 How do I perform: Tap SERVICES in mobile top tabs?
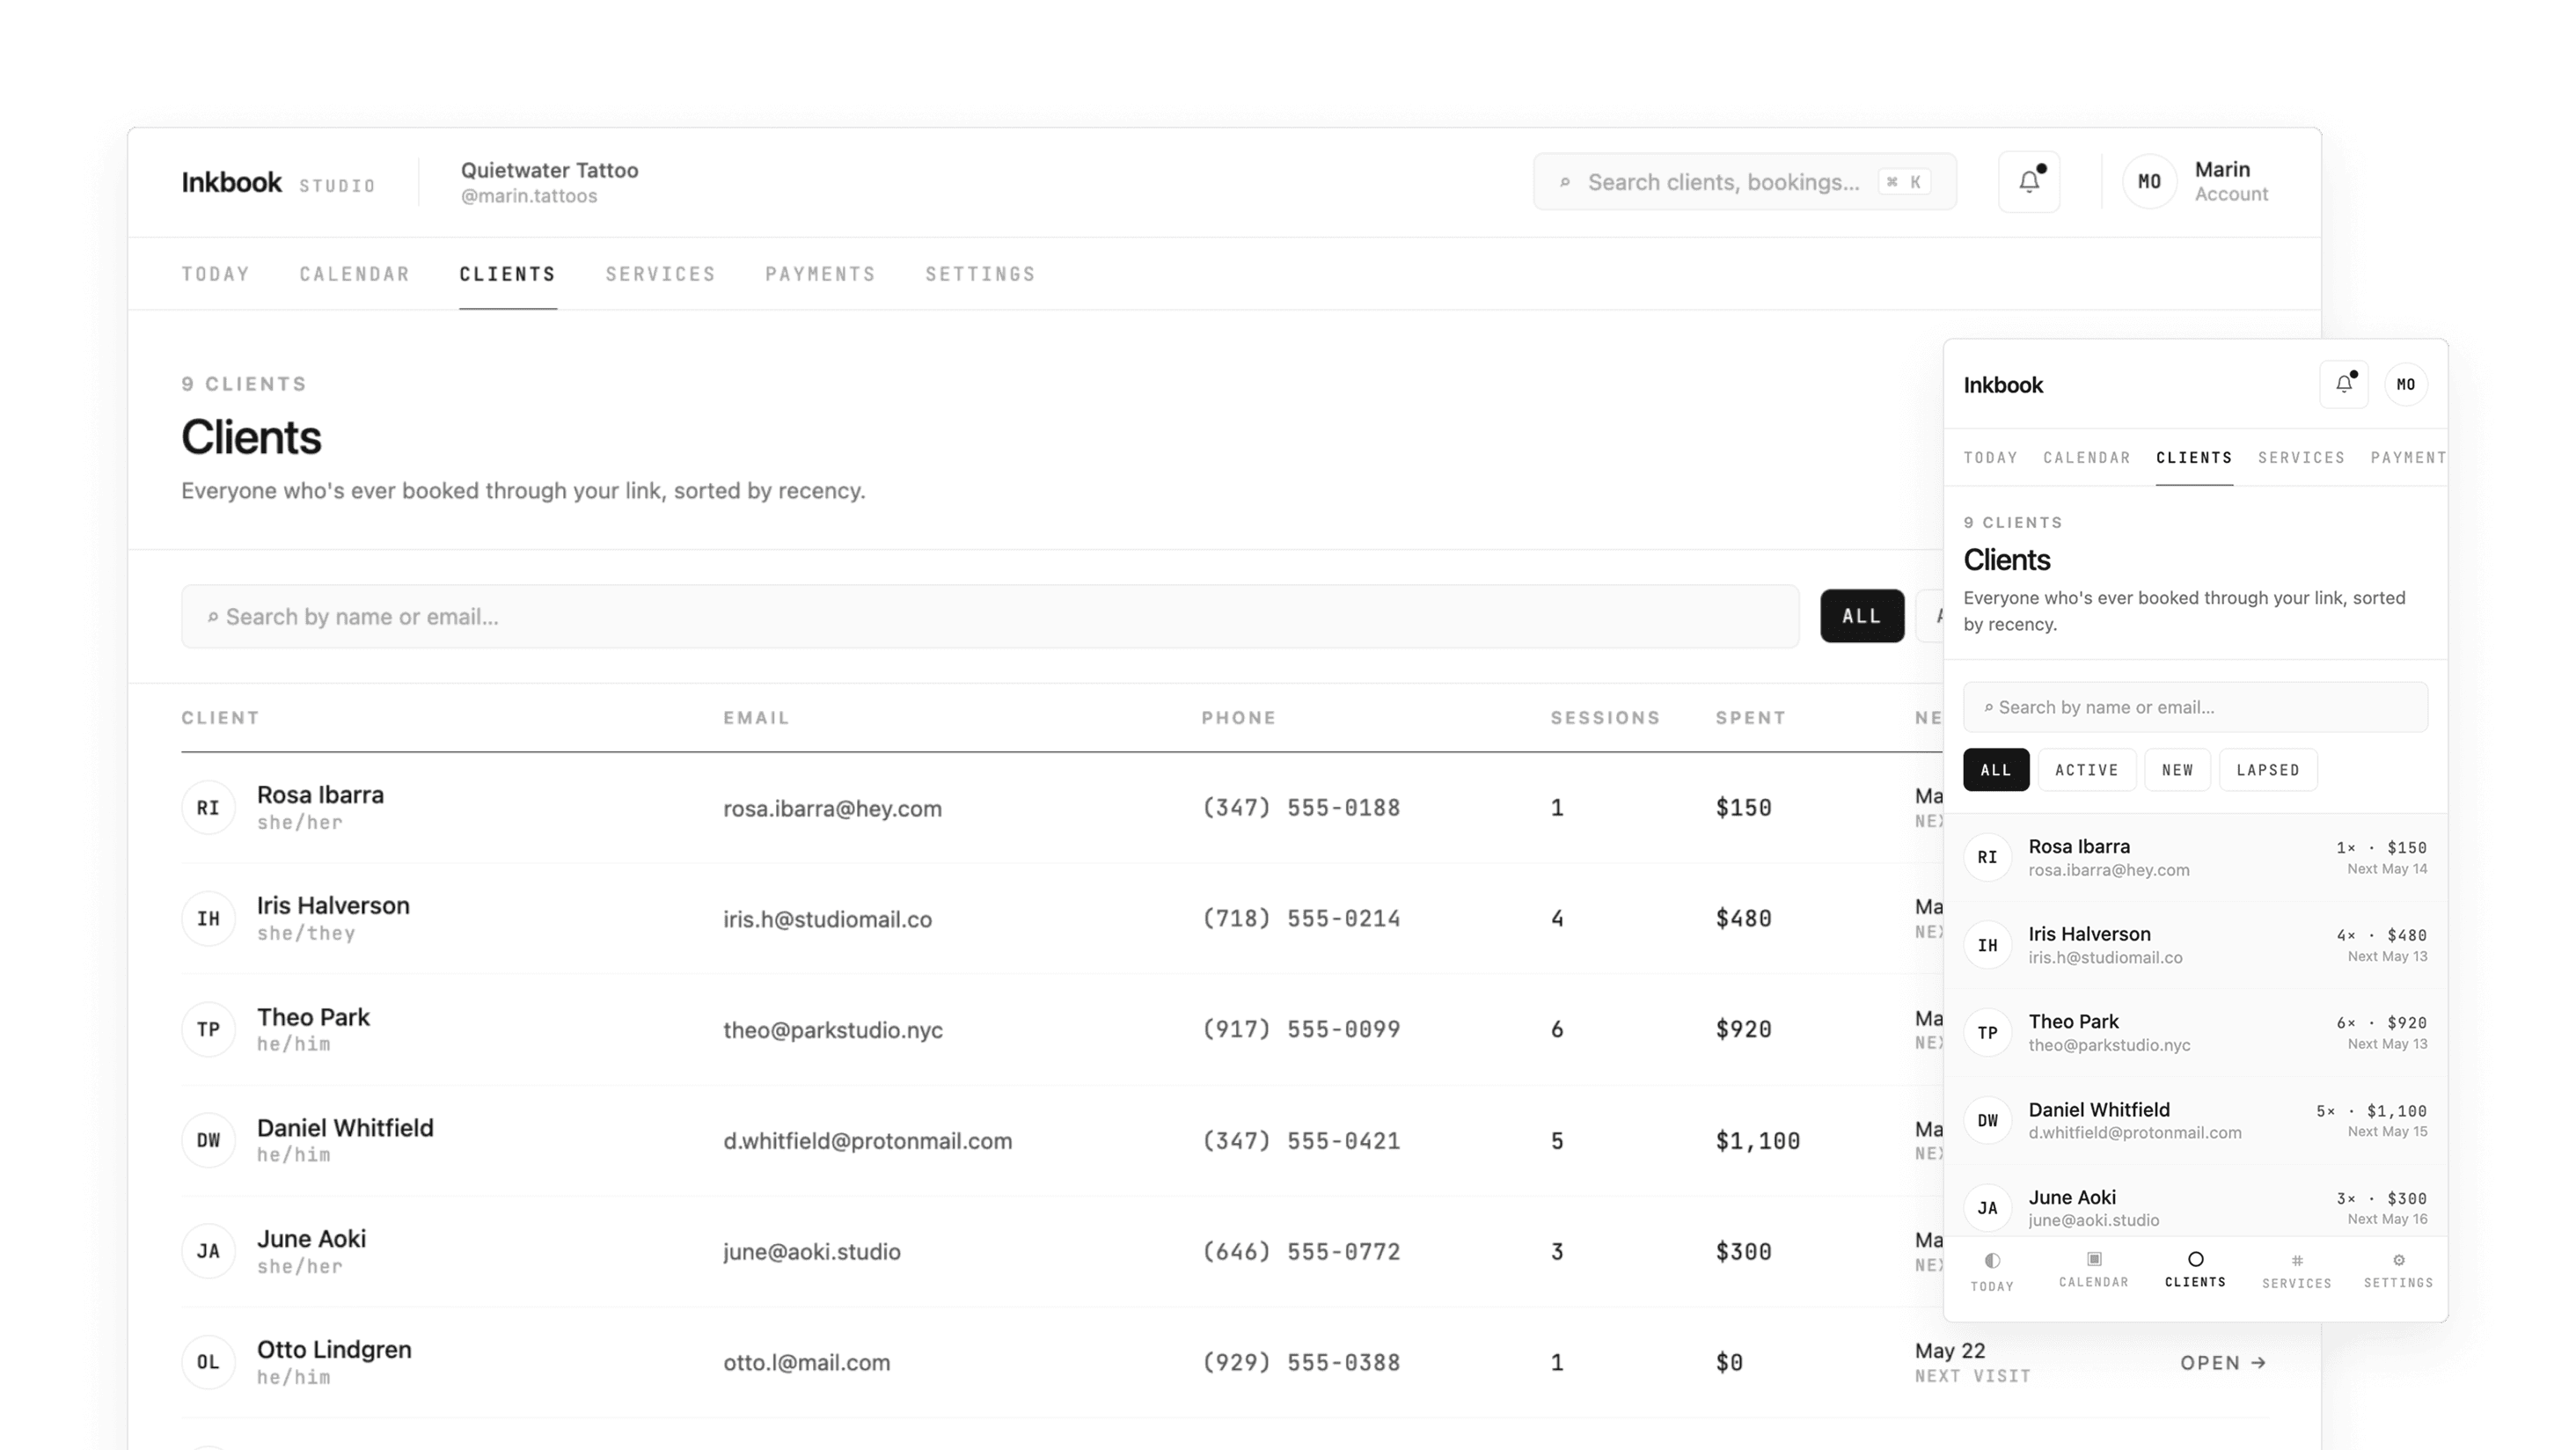tap(2302, 458)
